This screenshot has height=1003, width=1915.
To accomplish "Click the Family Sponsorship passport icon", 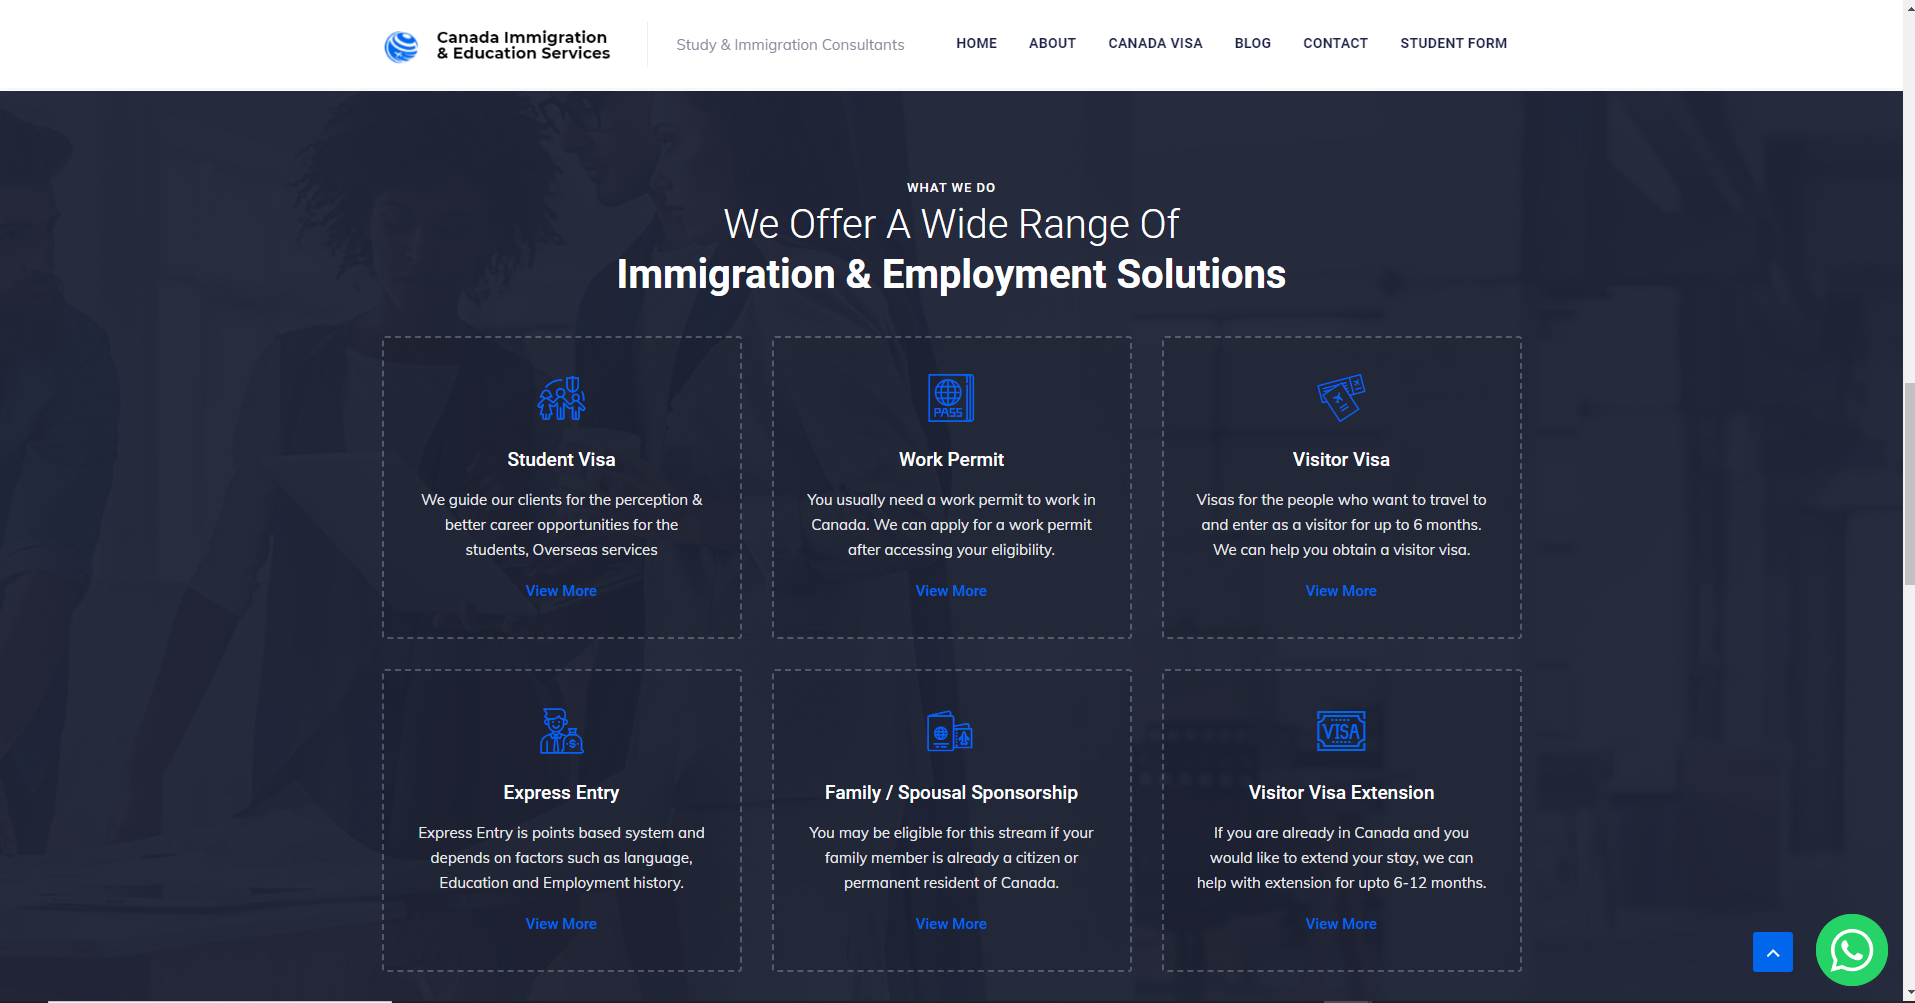I will pos(950,731).
